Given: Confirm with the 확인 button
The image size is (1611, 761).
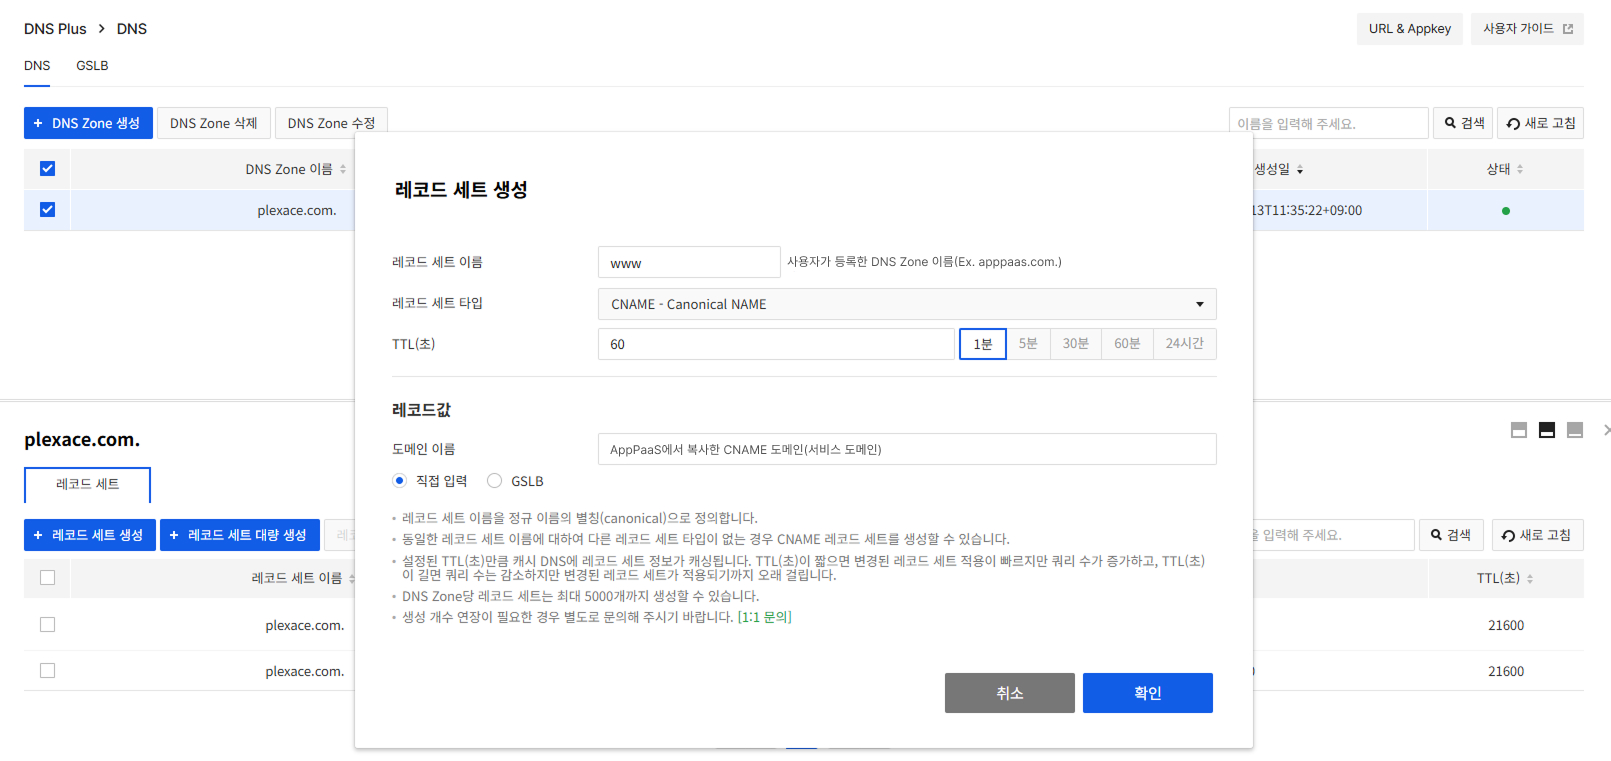Looking at the screenshot, I should [x=1147, y=693].
